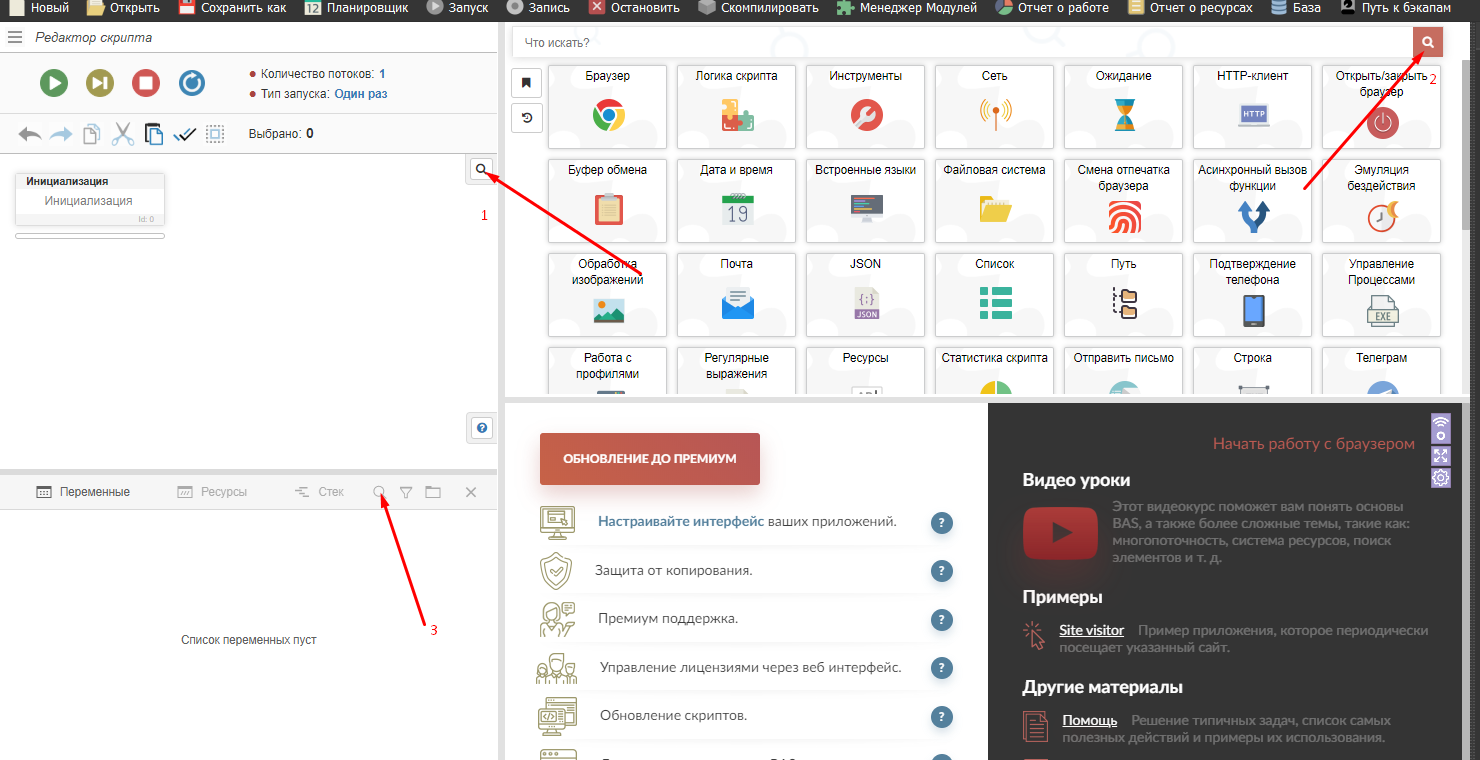The height and width of the screenshot is (760, 1480).
Task: Open script search magnifier in editor
Action: click(482, 170)
